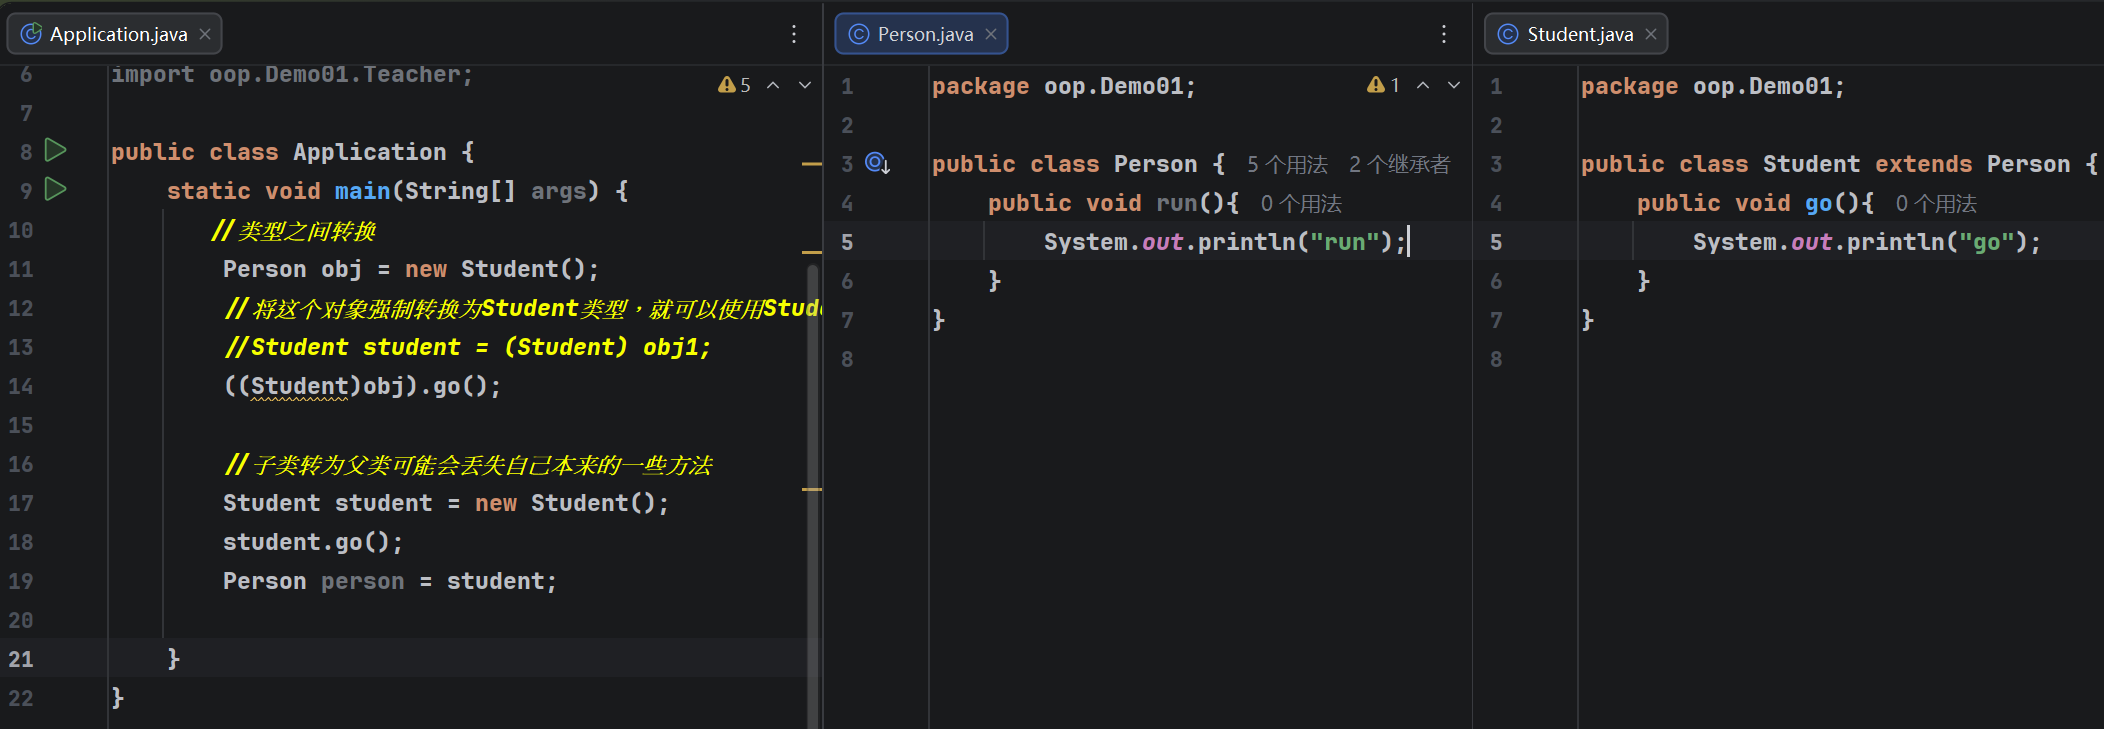Click the '//类型之间转换' comment

pos(293,231)
